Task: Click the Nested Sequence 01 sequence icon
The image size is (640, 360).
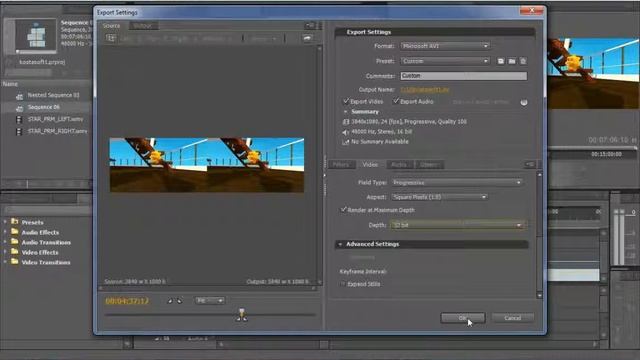Action: pyautogui.click(x=19, y=96)
